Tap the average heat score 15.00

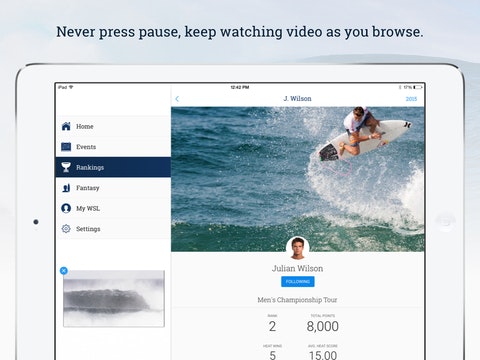(x=323, y=355)
